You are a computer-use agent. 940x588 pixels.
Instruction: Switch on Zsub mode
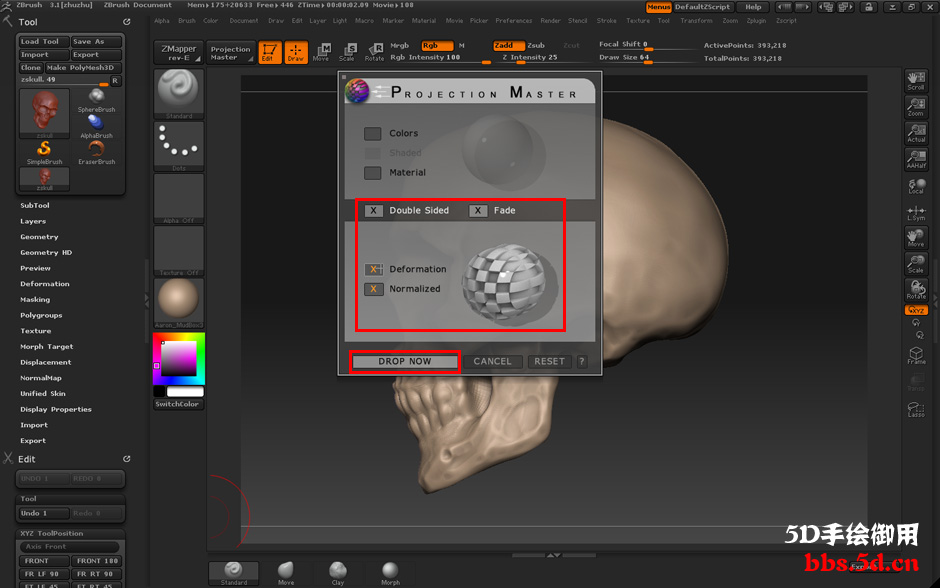click(x=536, y=46)
